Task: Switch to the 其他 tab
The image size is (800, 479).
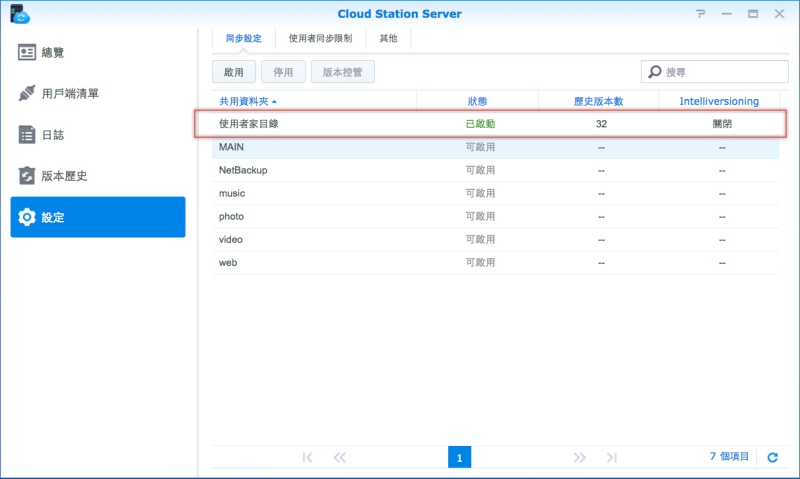Action: 388,39
